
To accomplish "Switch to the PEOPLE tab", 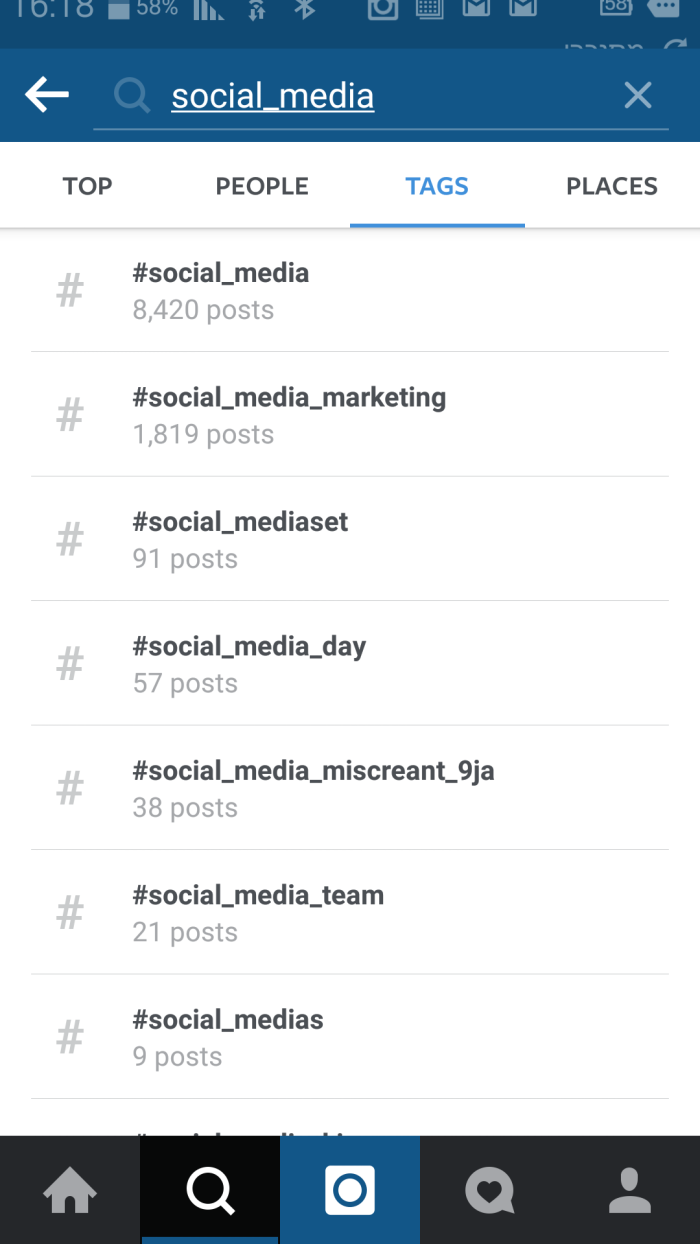I will (262, 186).
